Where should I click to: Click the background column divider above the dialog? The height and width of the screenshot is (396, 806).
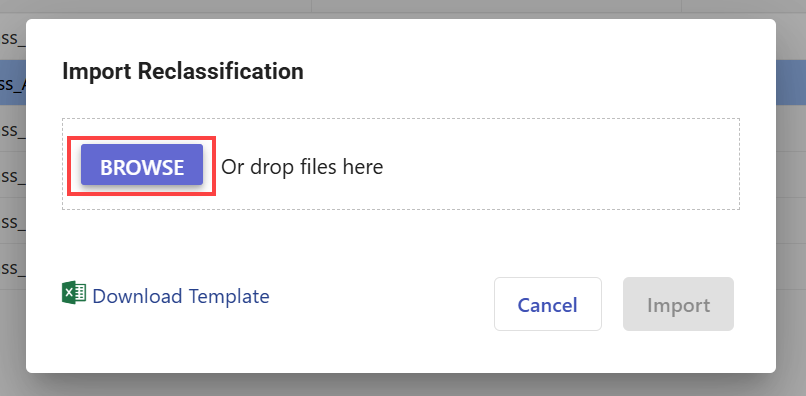(x=312, y=6)
